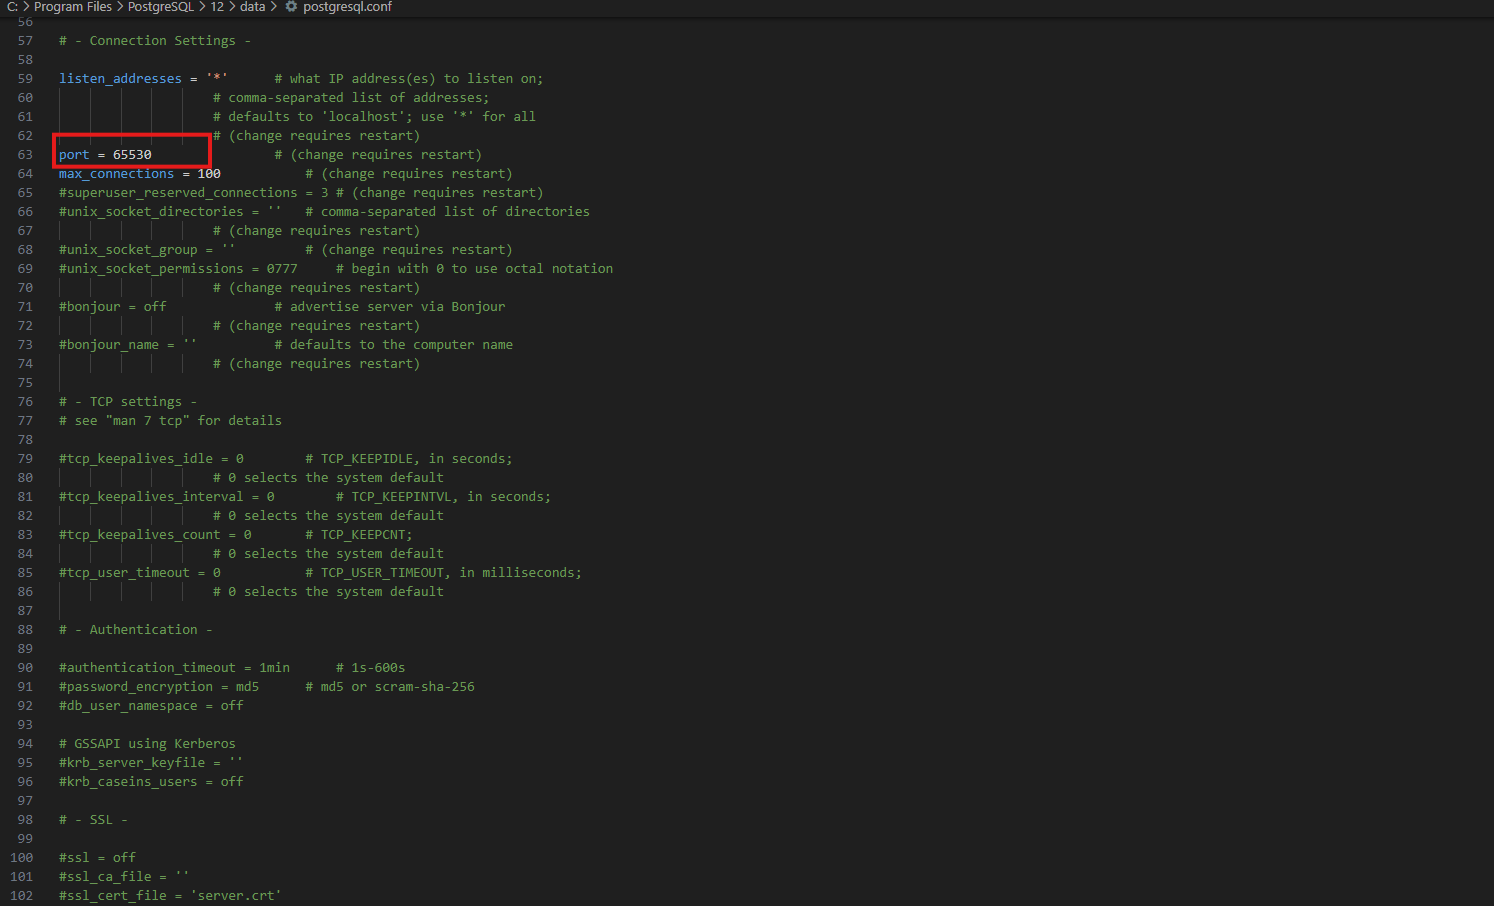Screen dimensions: 1494x906
Task: Click the '# - Connection Settings -' comment
Action: tap(155, 41)
